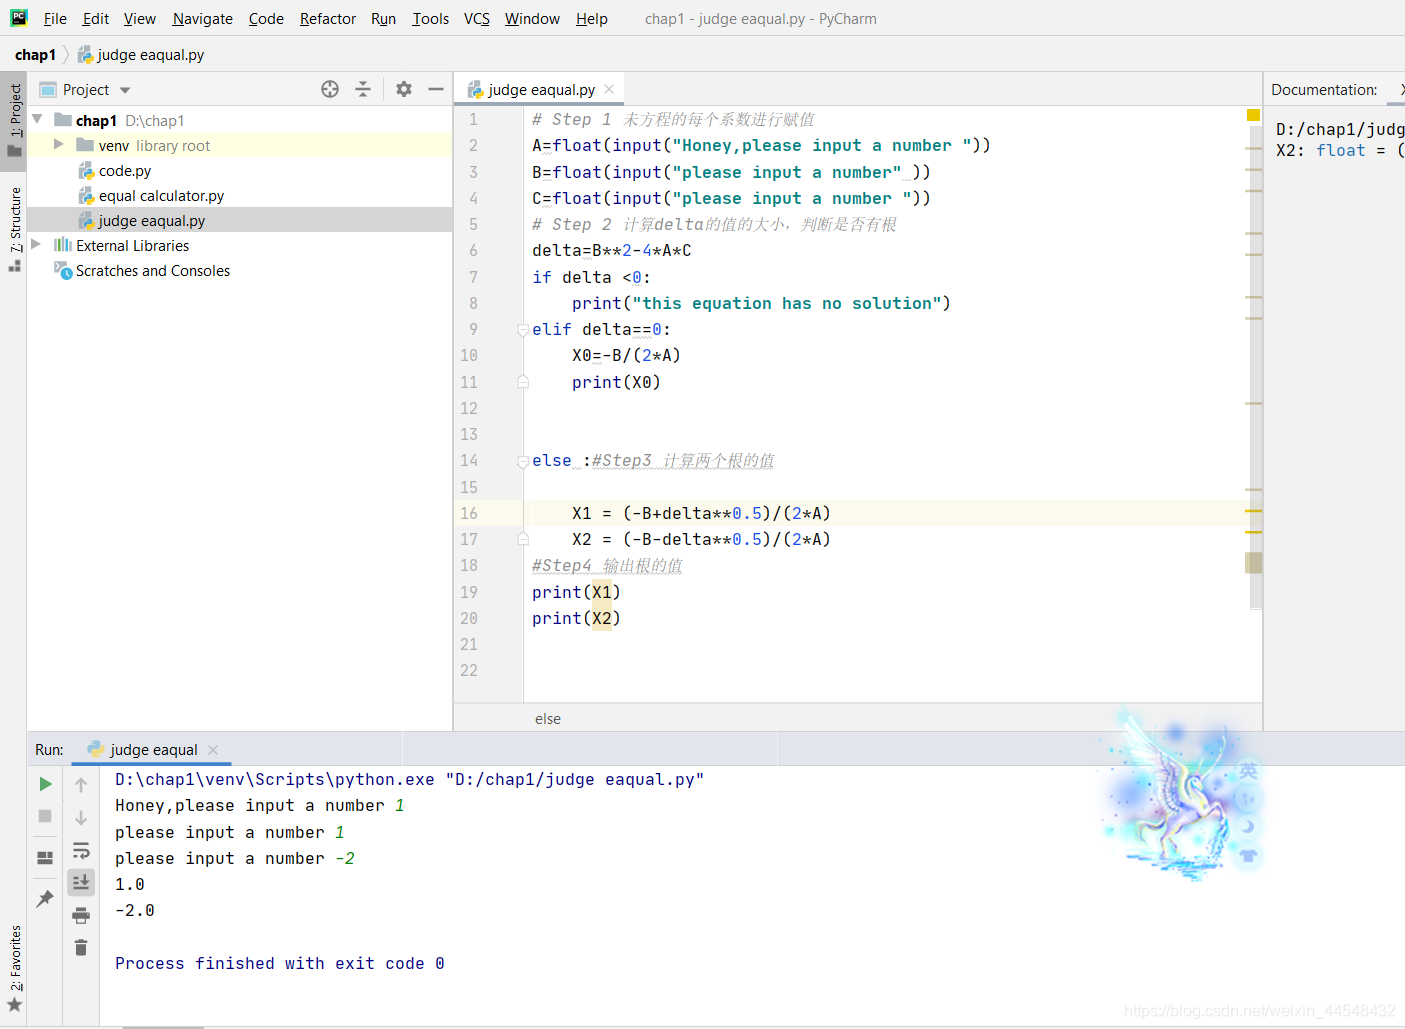Viewport: 1405px width, 1029px height.
Task: Click the green Rerun button in Run panel
Action: 45,784
